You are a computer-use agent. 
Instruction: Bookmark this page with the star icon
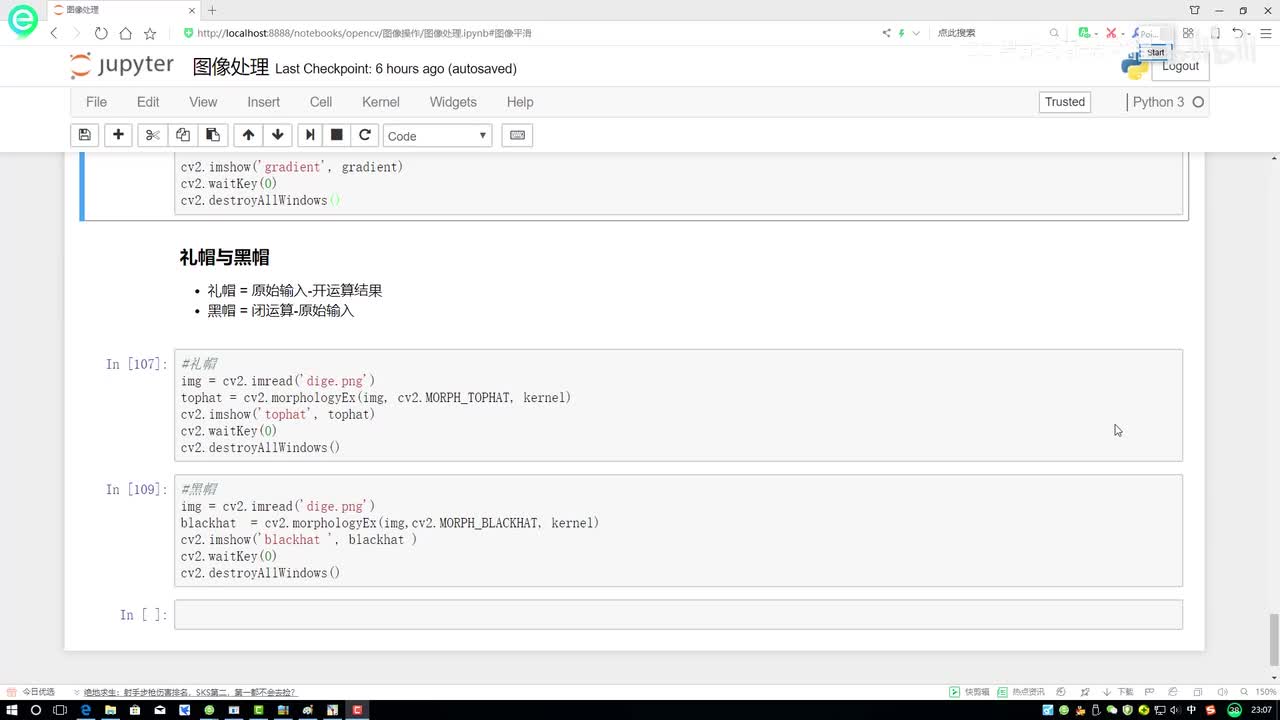point(150,33)
